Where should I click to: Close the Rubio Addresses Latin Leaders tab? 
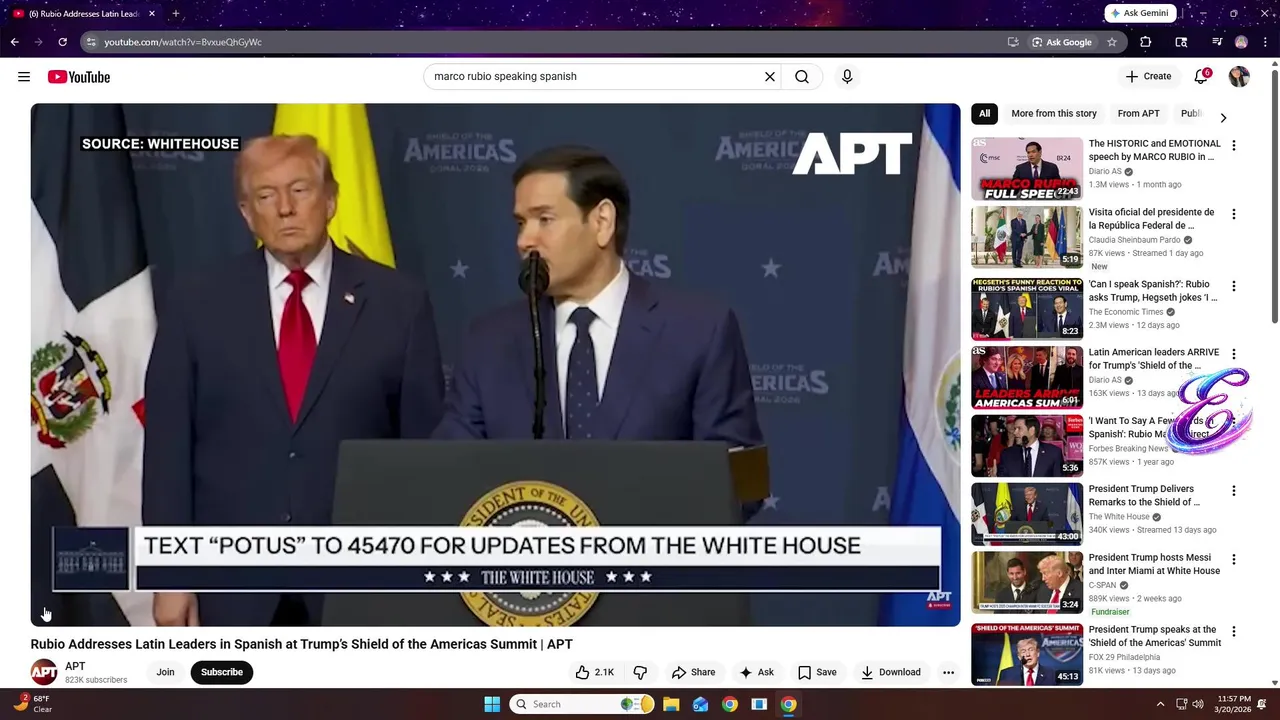[x=152, y=14]
